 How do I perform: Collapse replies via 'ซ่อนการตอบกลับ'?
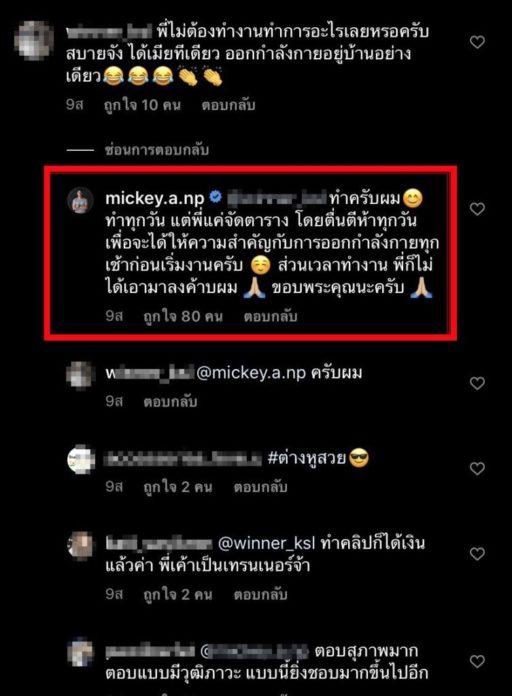click(157, 150)
